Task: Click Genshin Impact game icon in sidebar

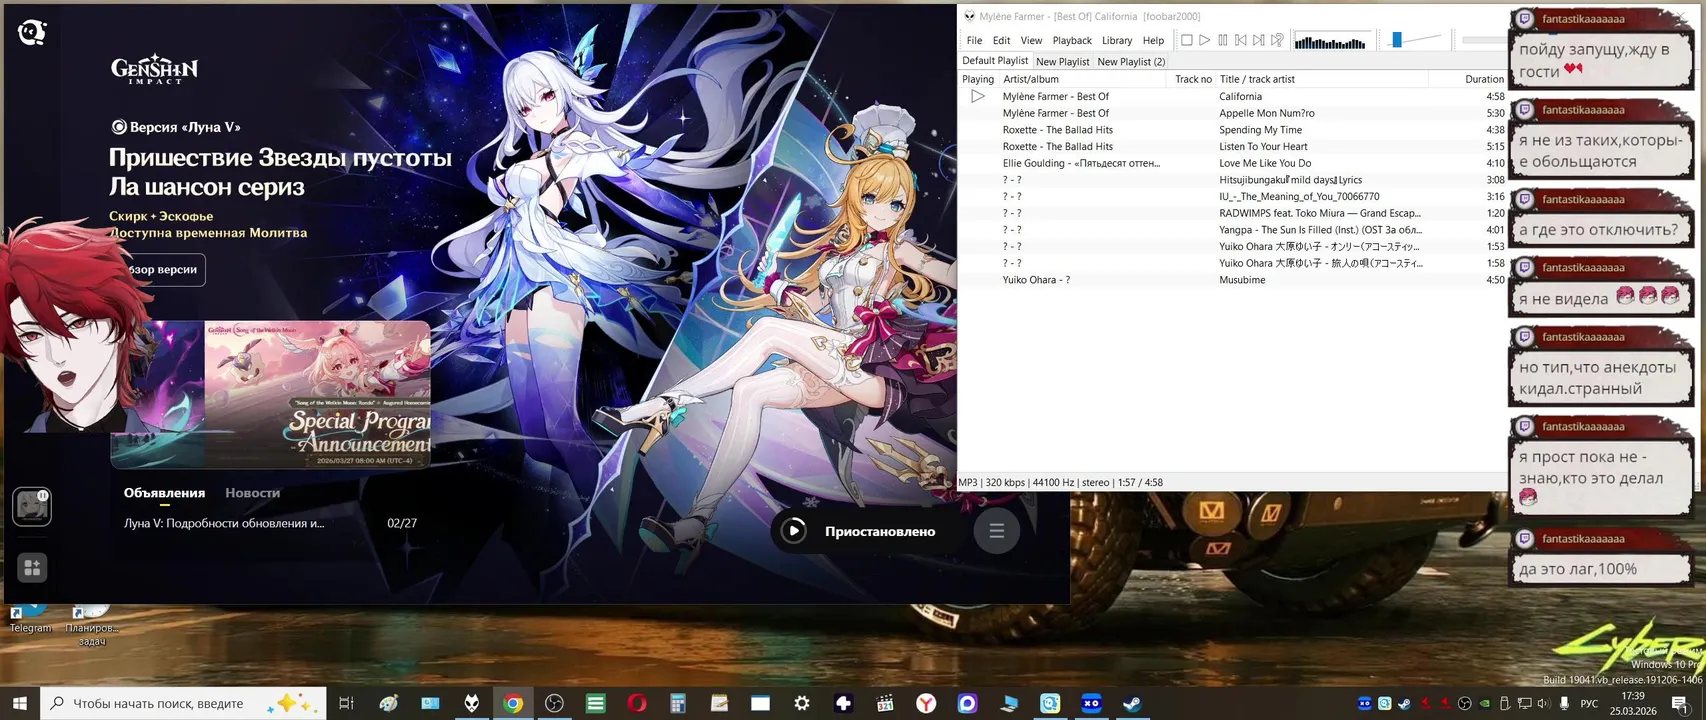Action: 32,507
